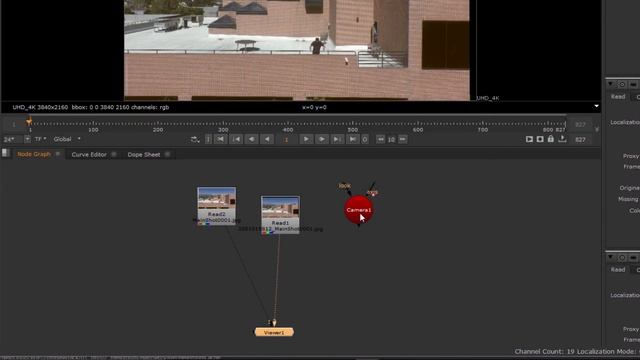Jump to the last frame
640x360 pixels.
[x=353, y=139]
